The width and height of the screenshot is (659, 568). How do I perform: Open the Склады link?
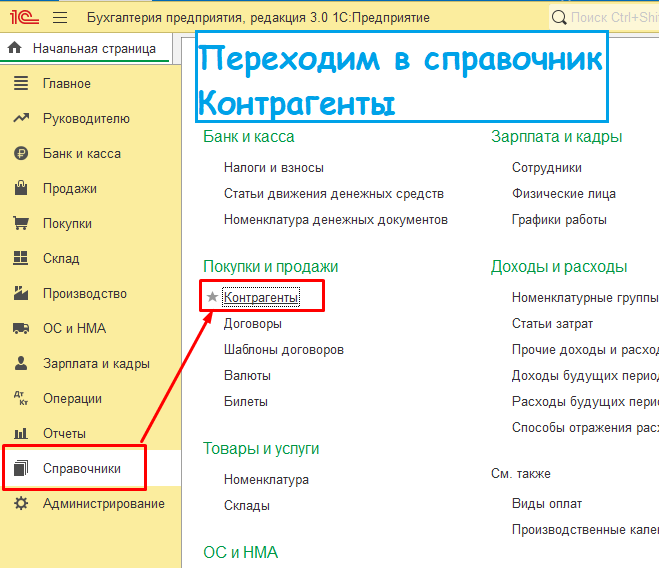point(247,505)
